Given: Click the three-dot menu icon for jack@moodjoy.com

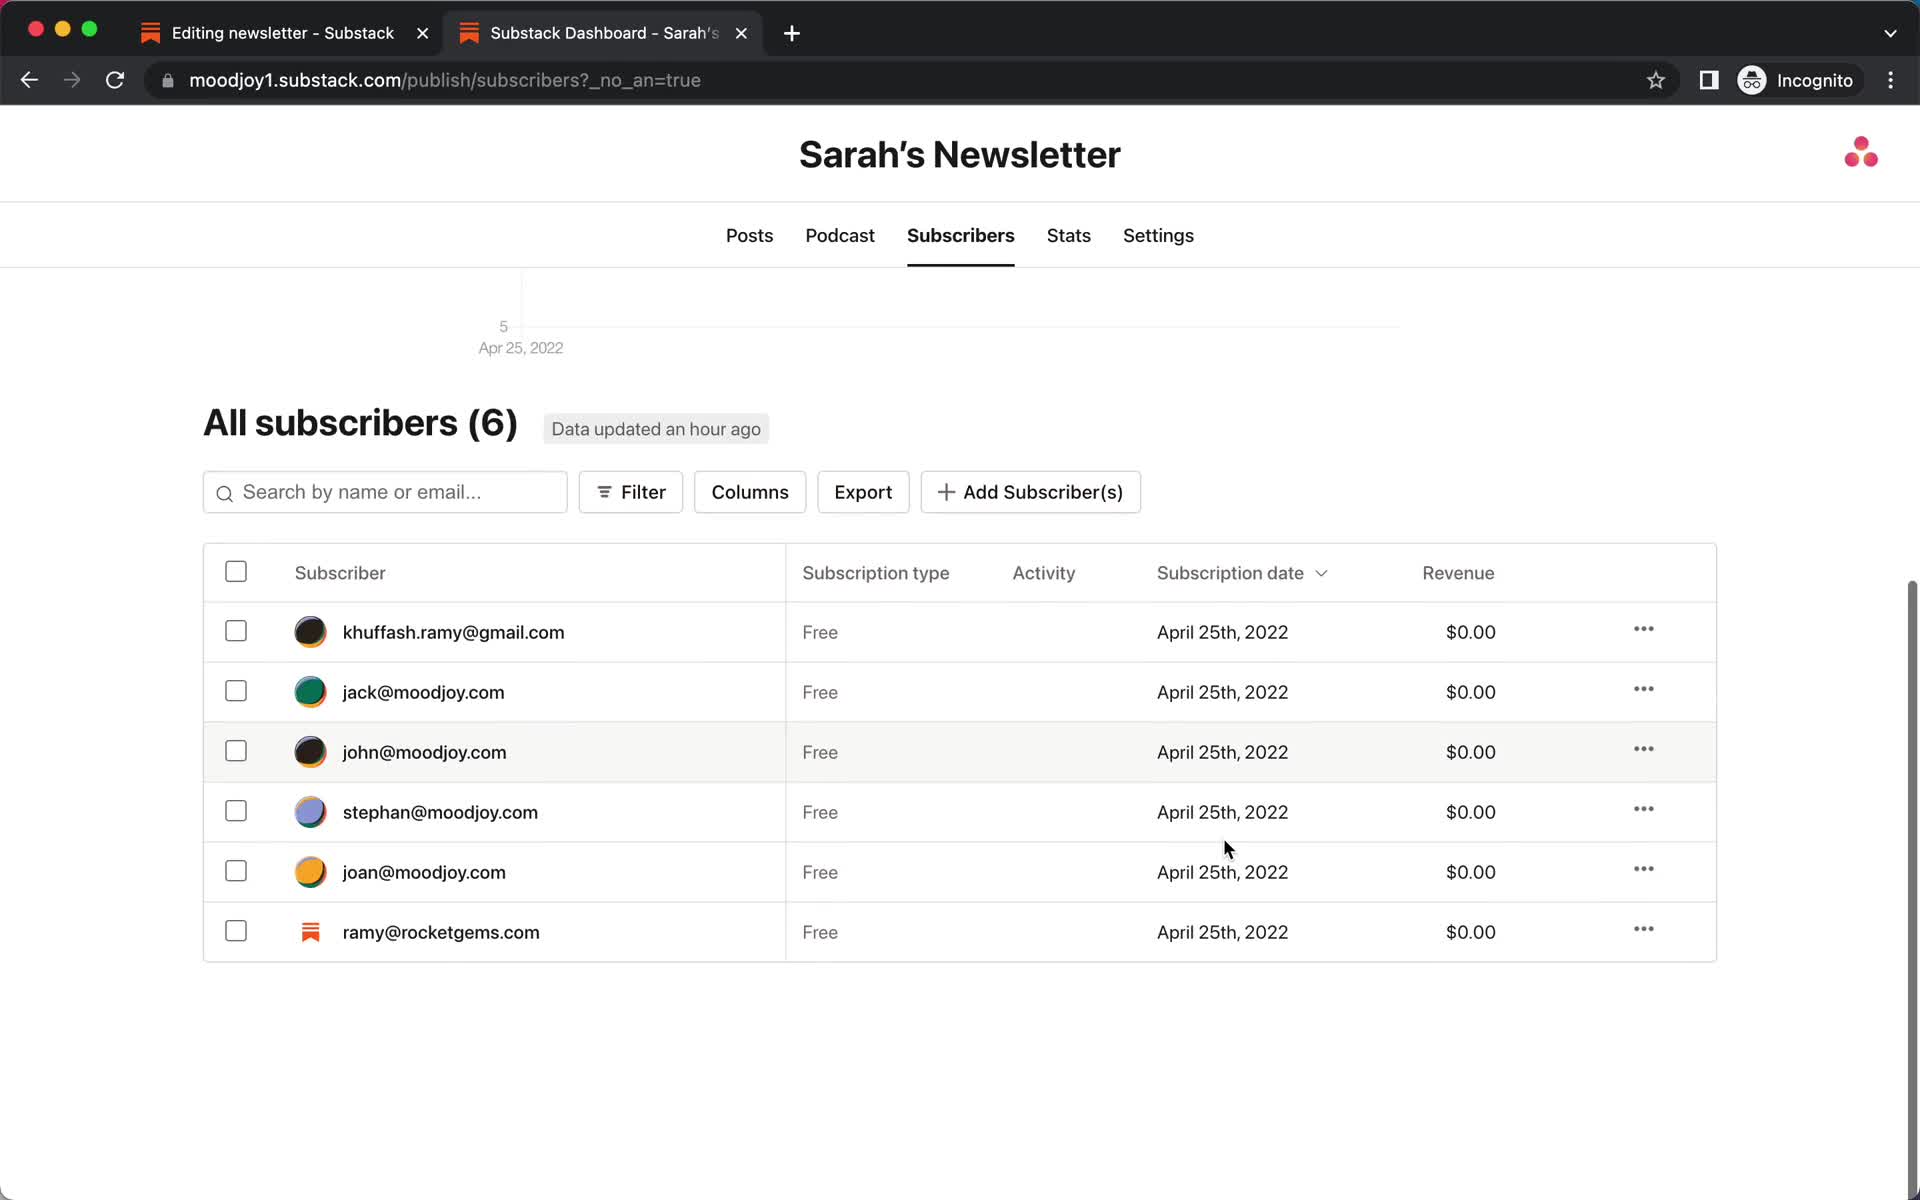Looking at the screenshot, I should (1644, 691).
